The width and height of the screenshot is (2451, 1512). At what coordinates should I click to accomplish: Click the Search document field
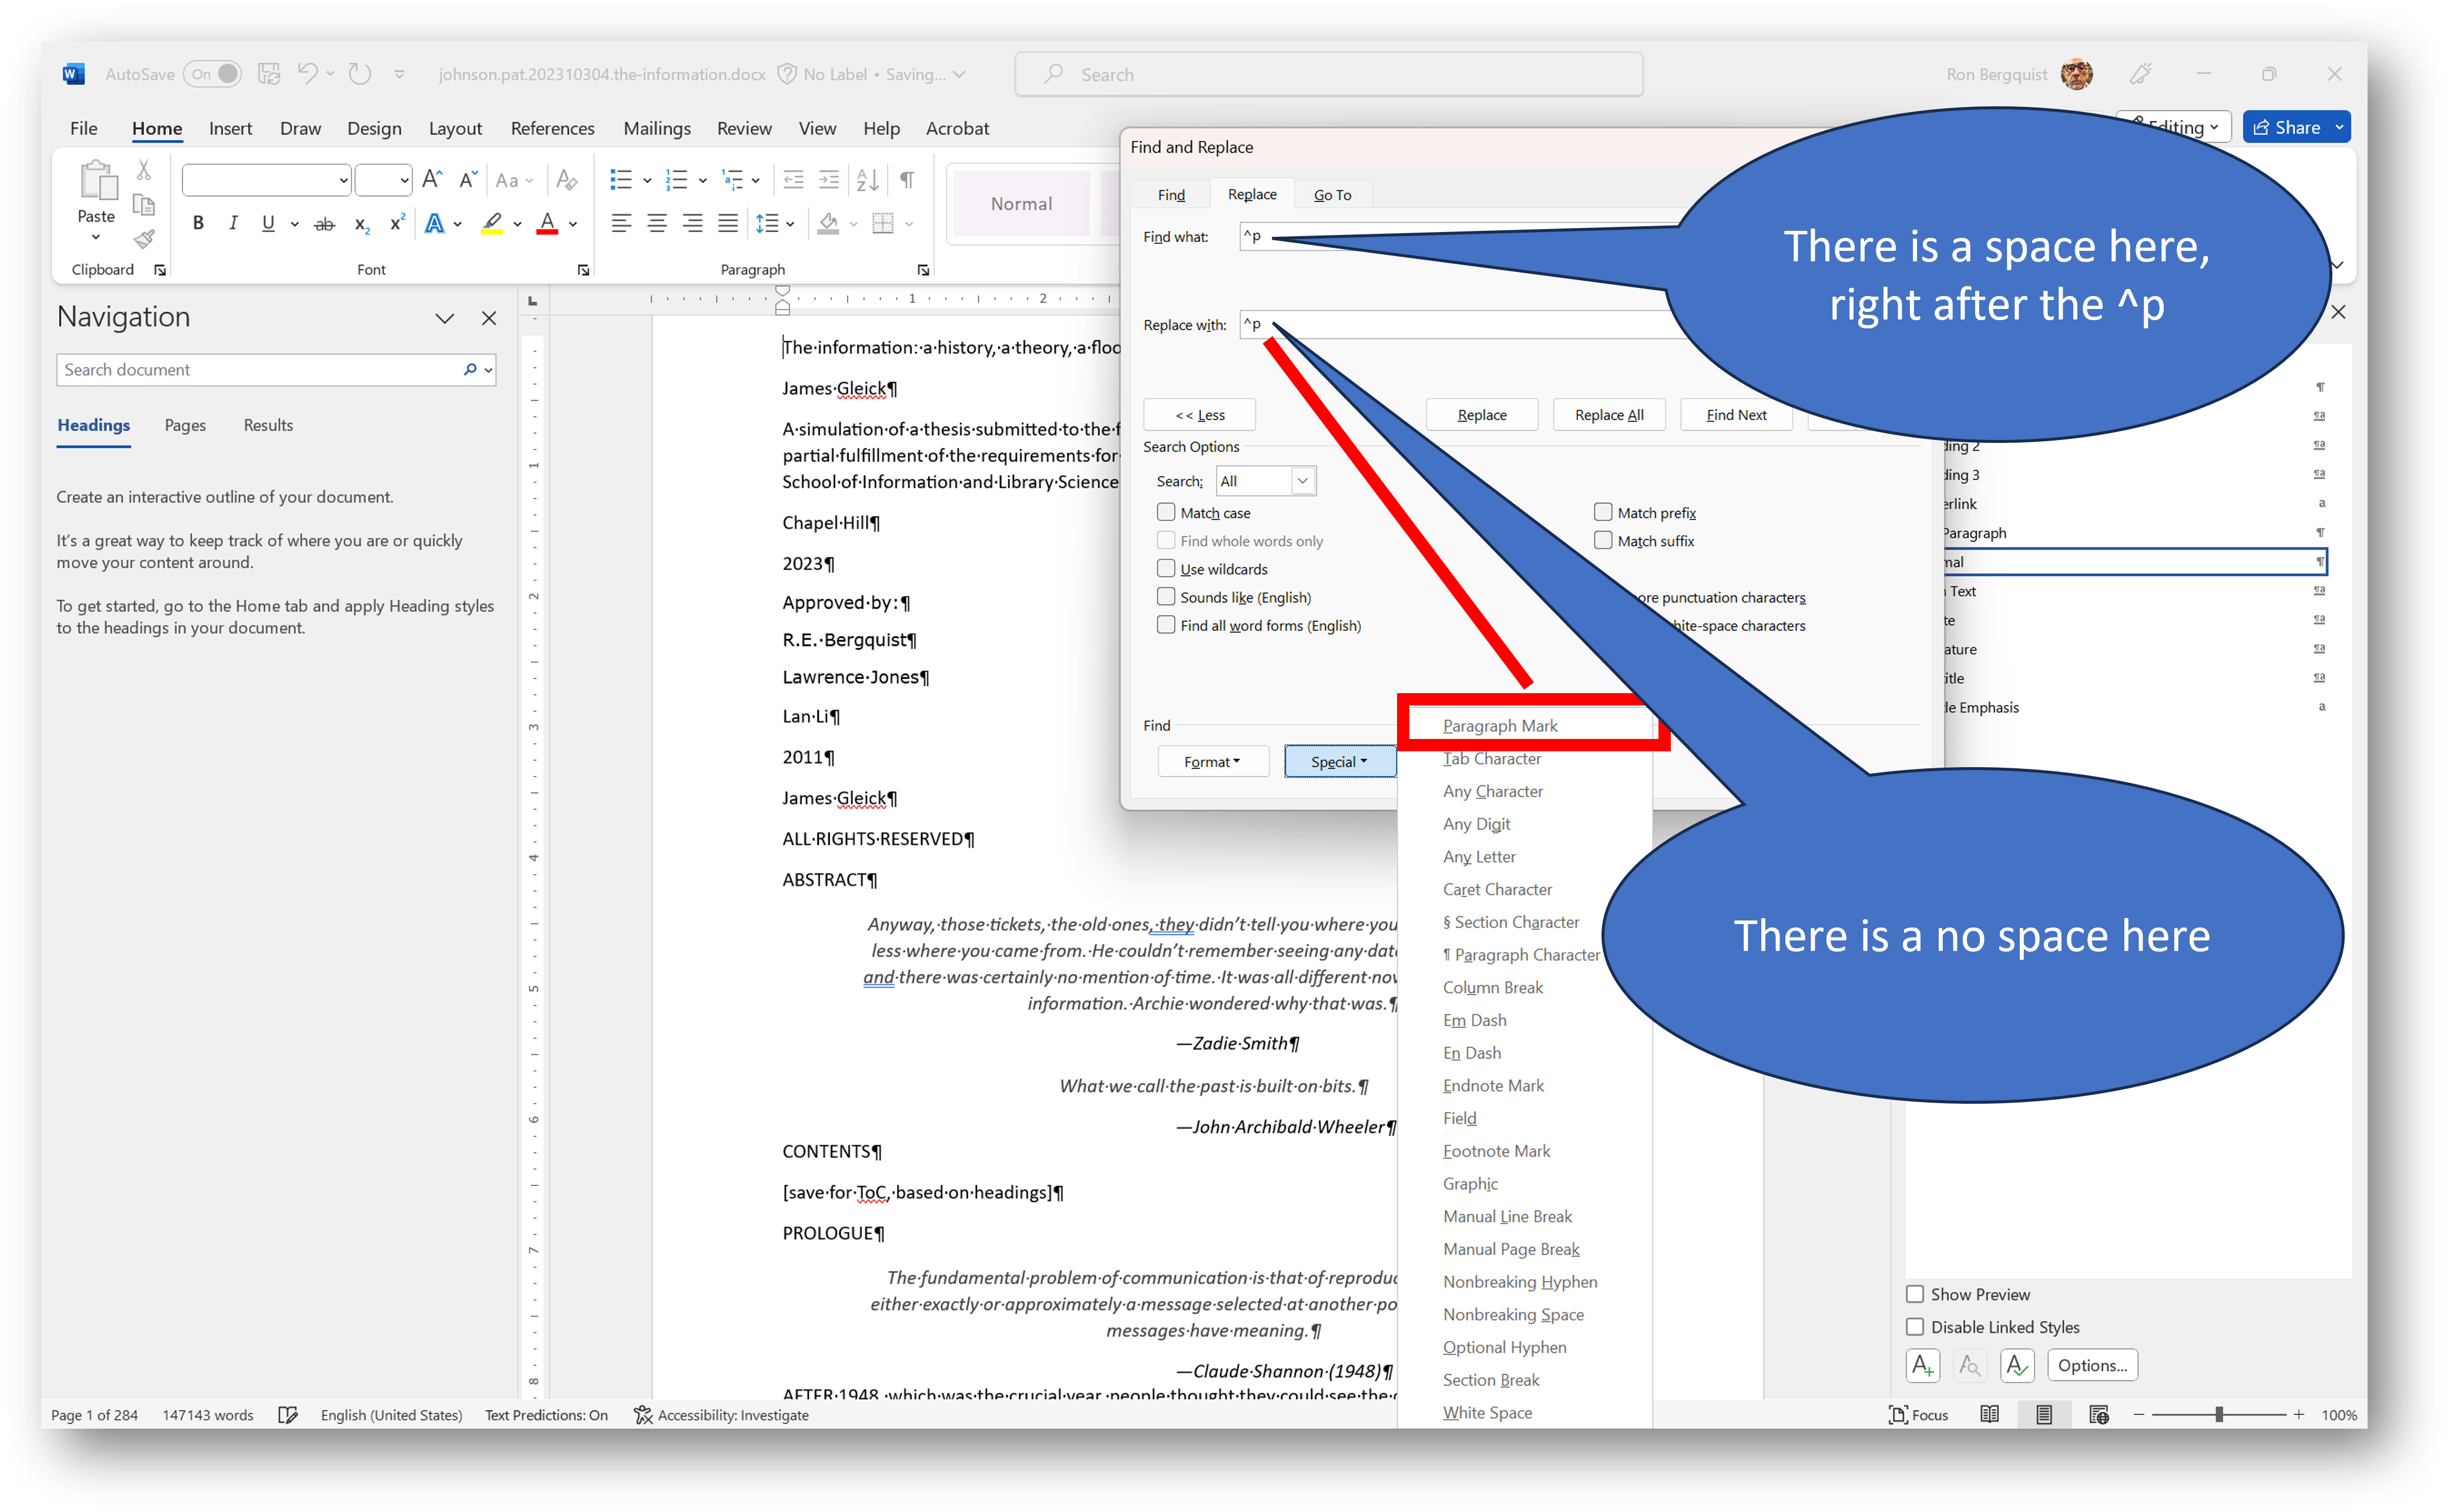coord(276,370)
